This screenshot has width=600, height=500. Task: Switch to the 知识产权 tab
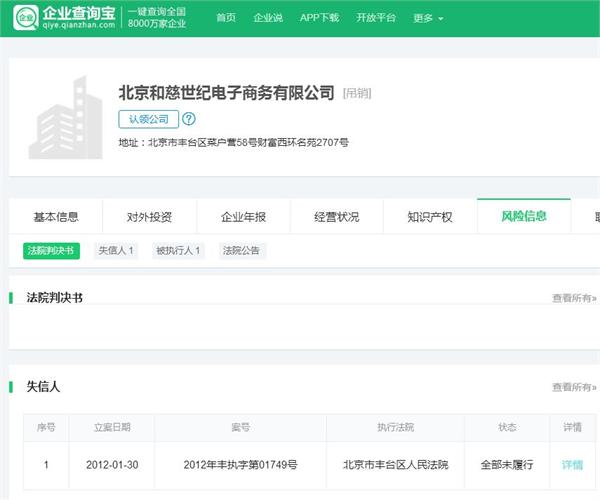[x=430, y=217]
